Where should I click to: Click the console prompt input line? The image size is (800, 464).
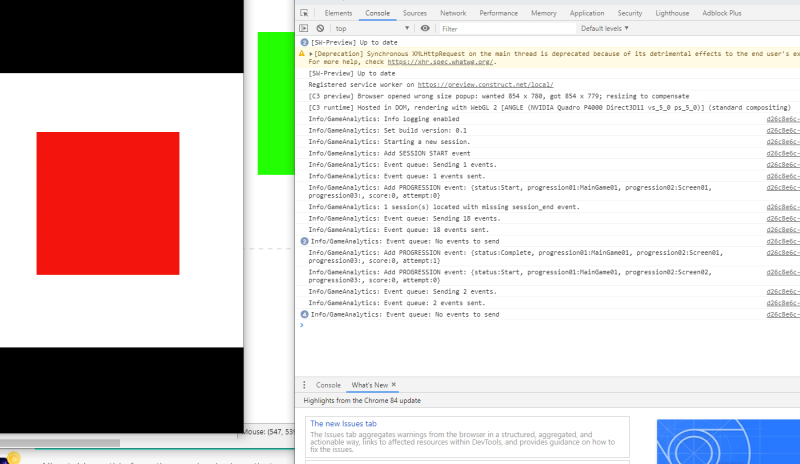pos(551,325)
